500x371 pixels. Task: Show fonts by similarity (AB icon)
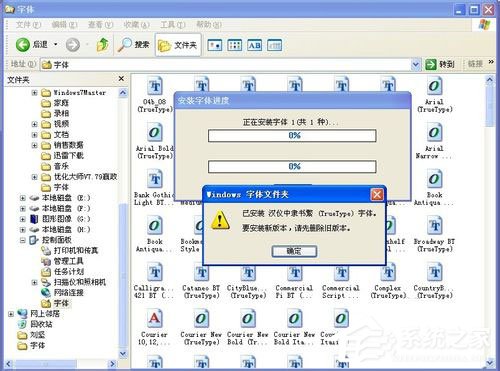coord(255,45)
